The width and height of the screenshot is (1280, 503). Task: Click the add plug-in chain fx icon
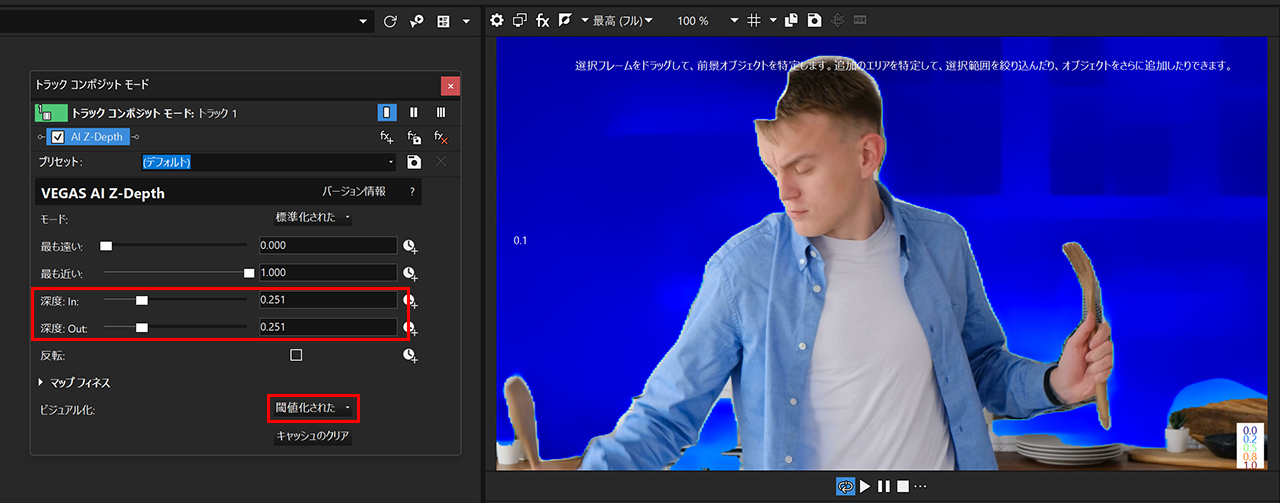[387, 138]
